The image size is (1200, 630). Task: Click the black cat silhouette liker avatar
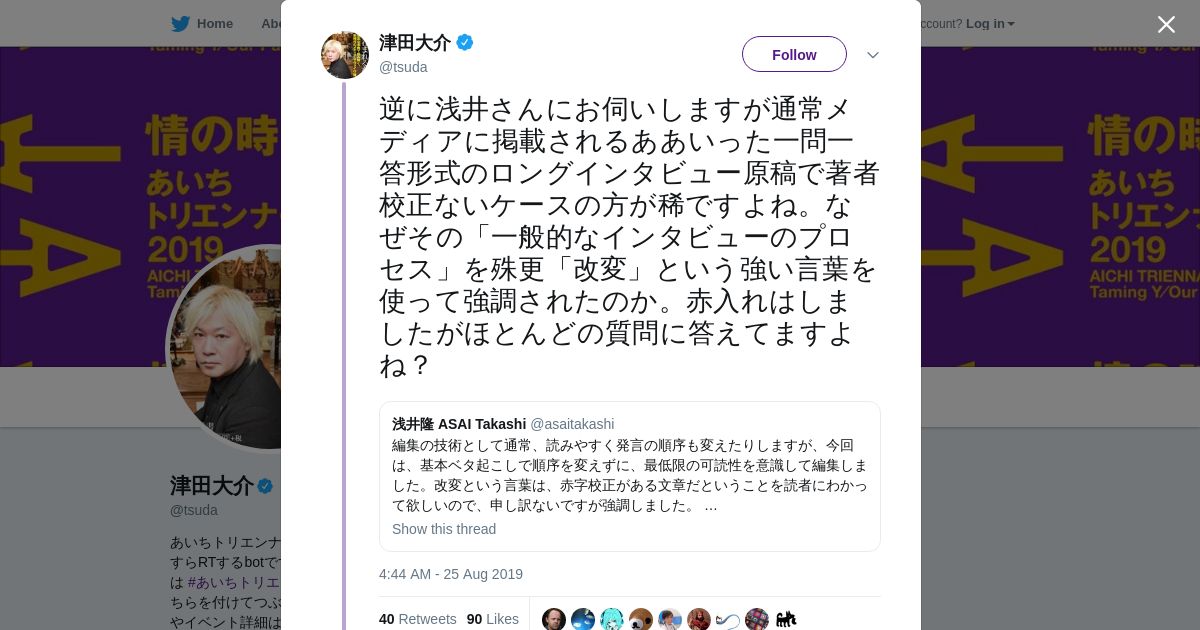pyautogui.click(x=786, y=620)
